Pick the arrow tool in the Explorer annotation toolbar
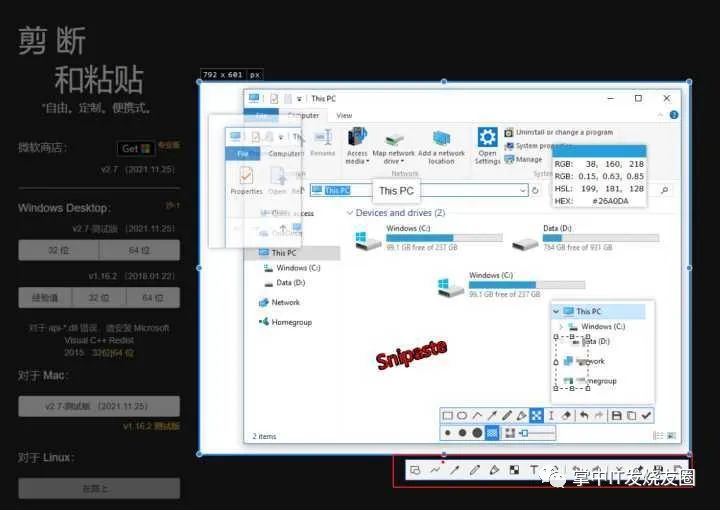The width and height of the screenshot is (720, 510). tap(492, 416)
